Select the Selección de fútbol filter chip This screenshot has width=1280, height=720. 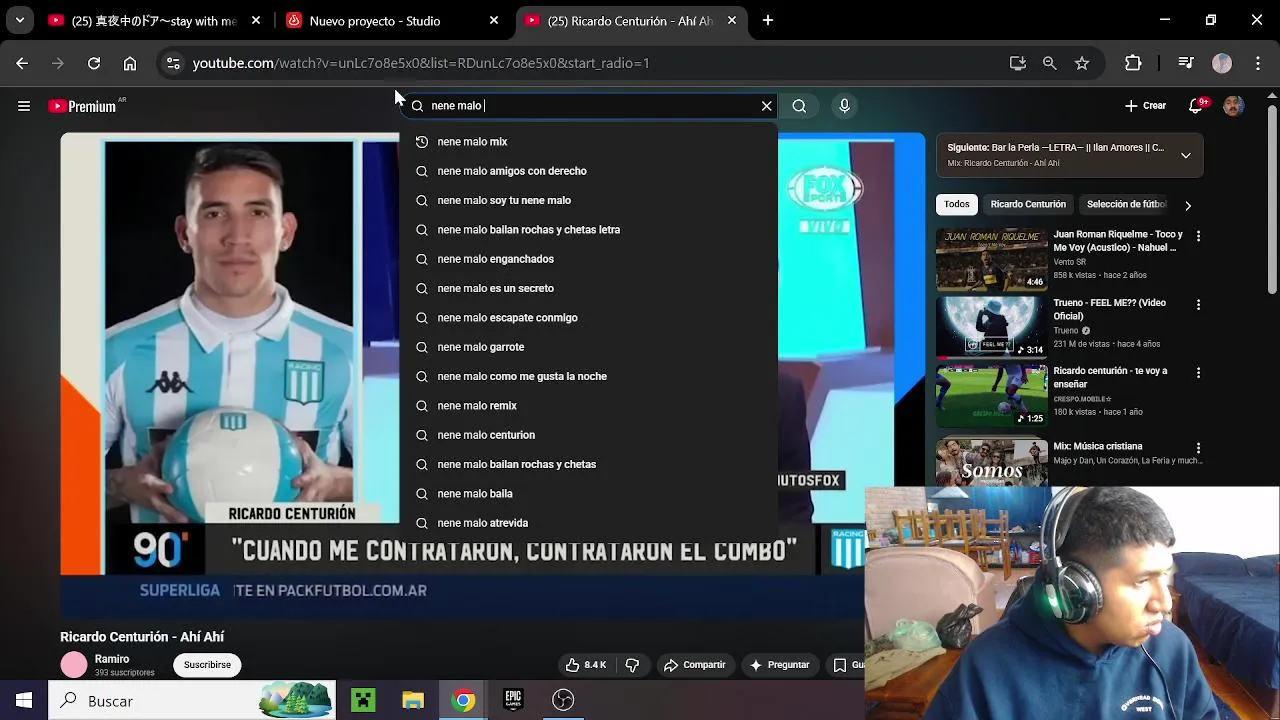click(1126, 204)
